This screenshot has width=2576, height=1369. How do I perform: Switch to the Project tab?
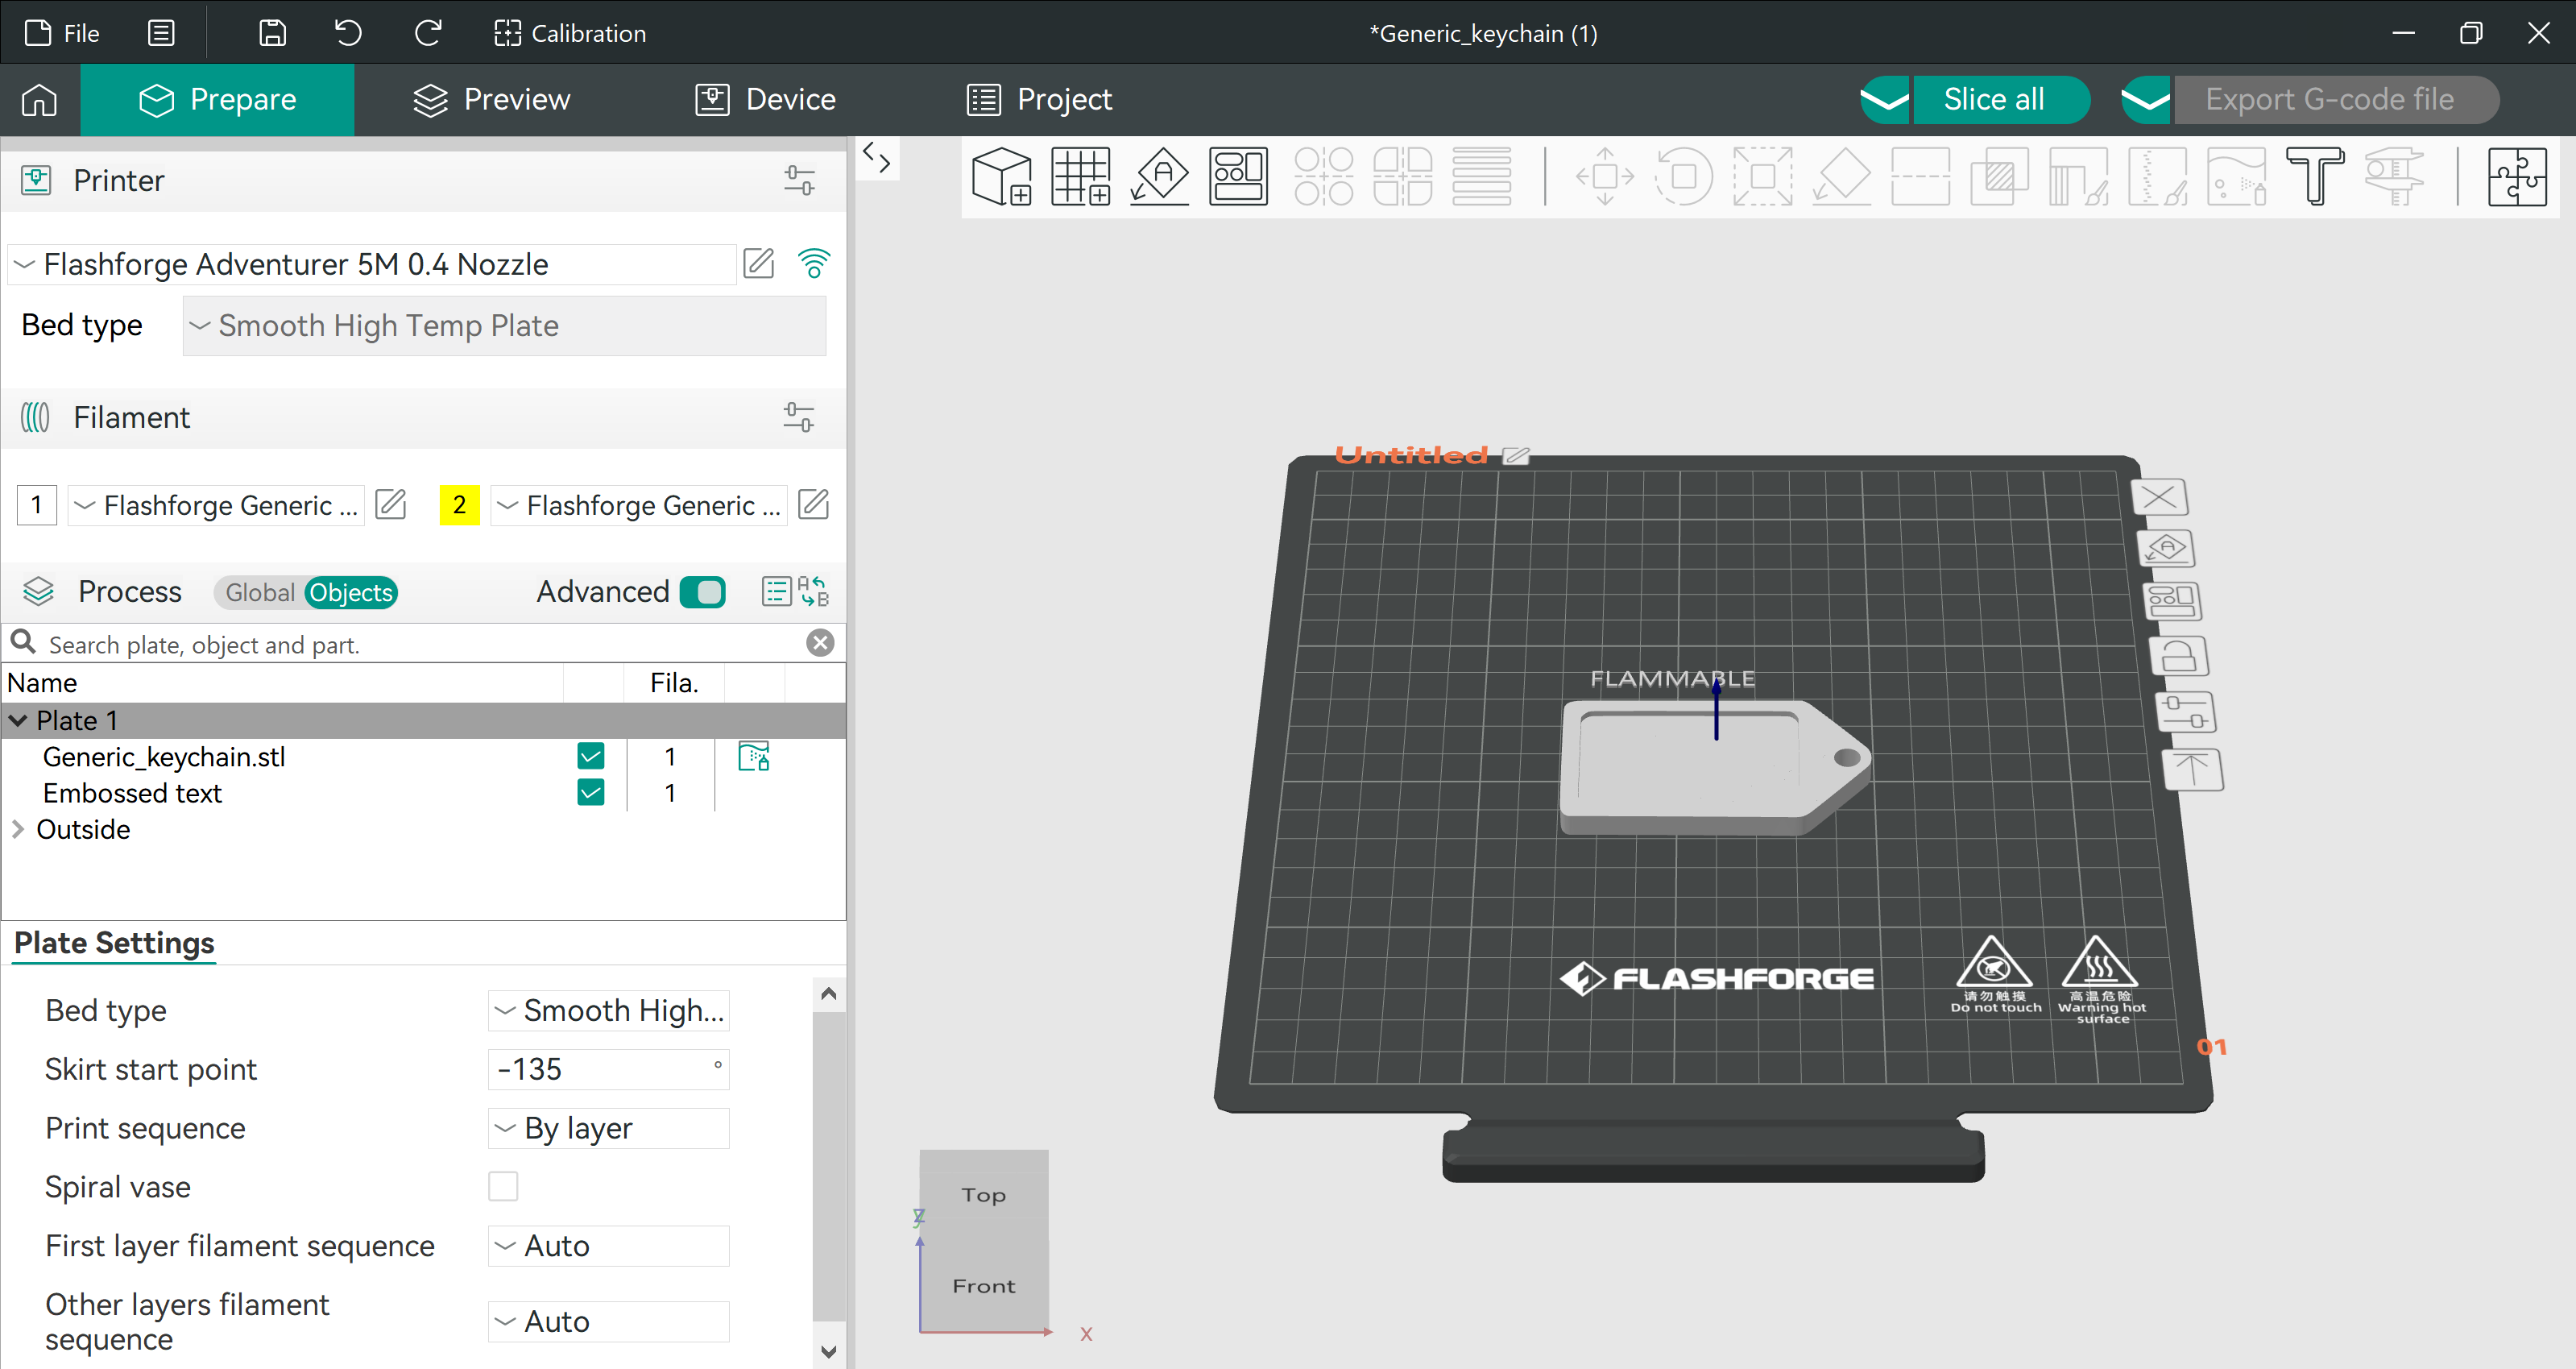point(1039,99)
